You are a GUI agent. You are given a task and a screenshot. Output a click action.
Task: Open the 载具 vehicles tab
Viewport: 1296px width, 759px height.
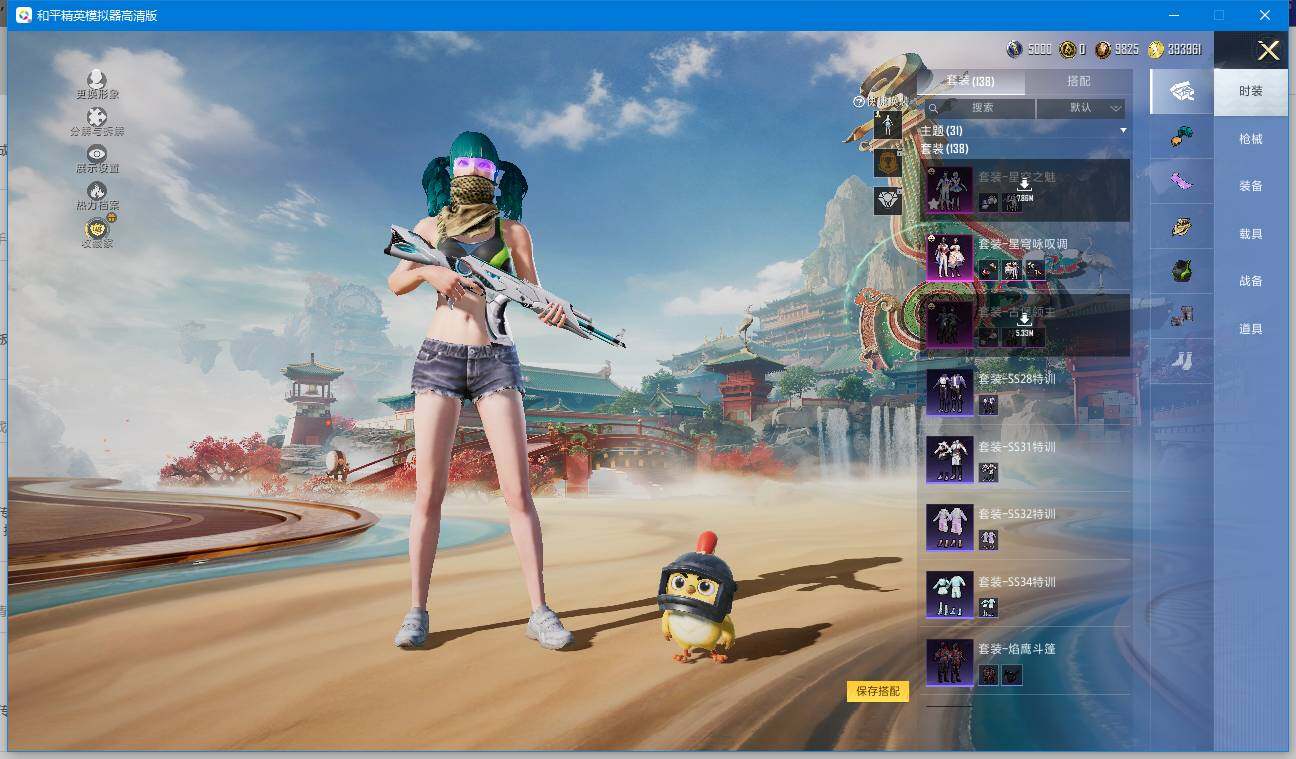pos(1251,234)
